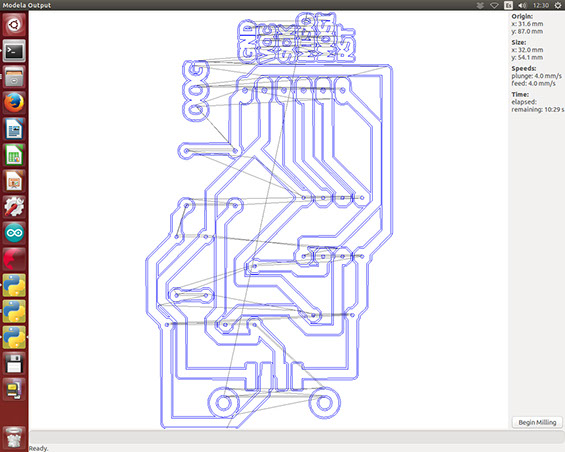Click the Origin x: 31.6 mm value
Viewport: 565px width, 452px height.
tap(527, 24)
